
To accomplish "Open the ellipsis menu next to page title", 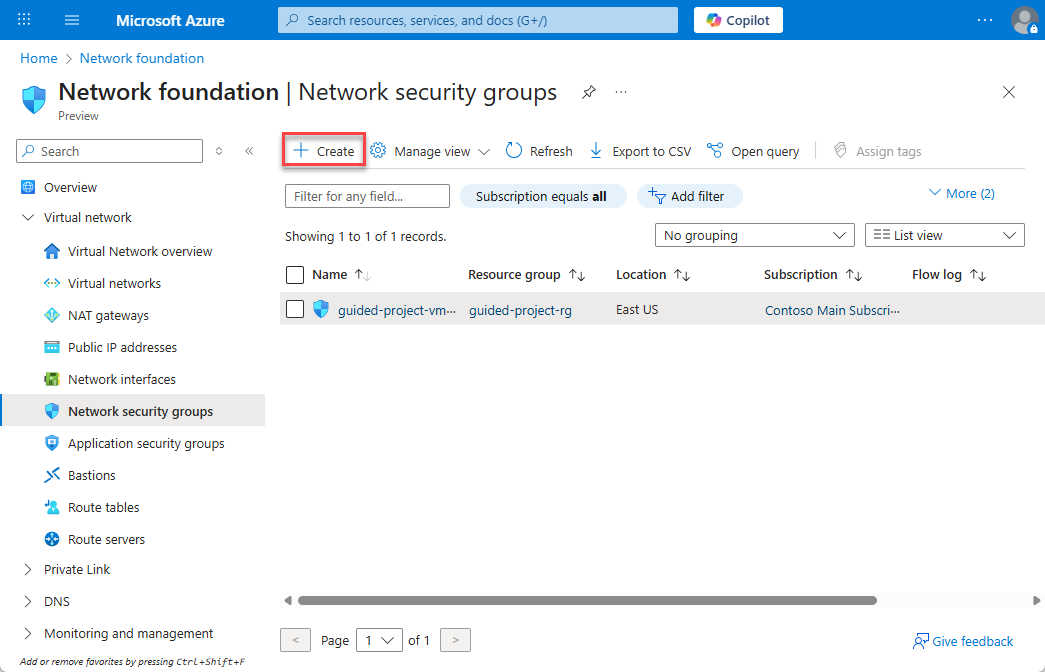I will pyautogui.click(x=621, y=92).
